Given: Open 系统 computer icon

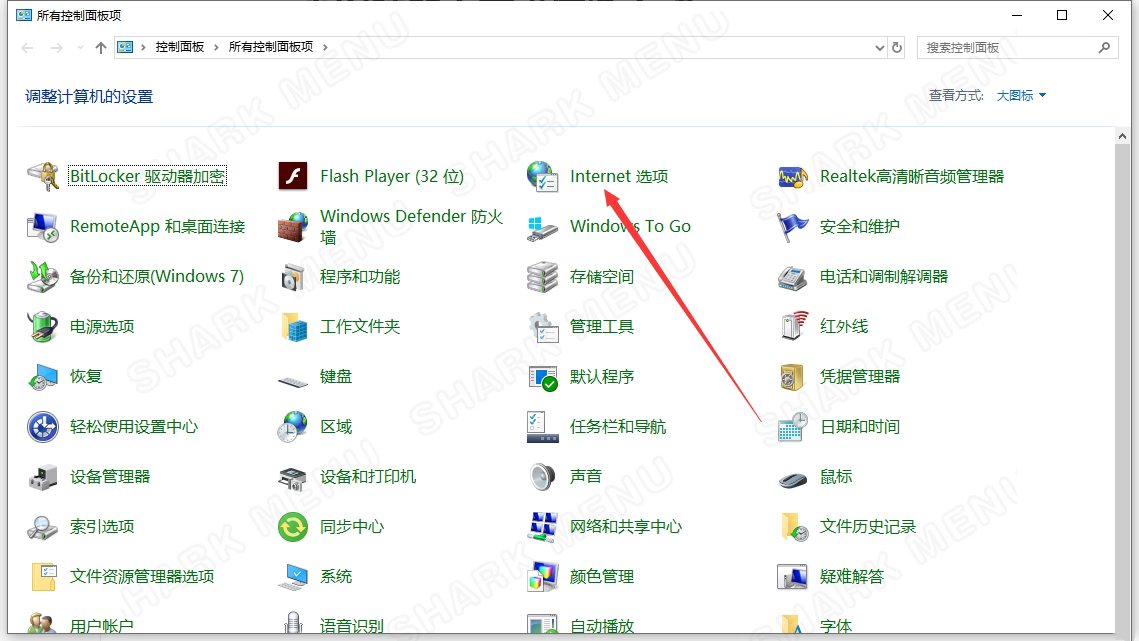Looking at the screenshot, I should [x=293, y=578].
